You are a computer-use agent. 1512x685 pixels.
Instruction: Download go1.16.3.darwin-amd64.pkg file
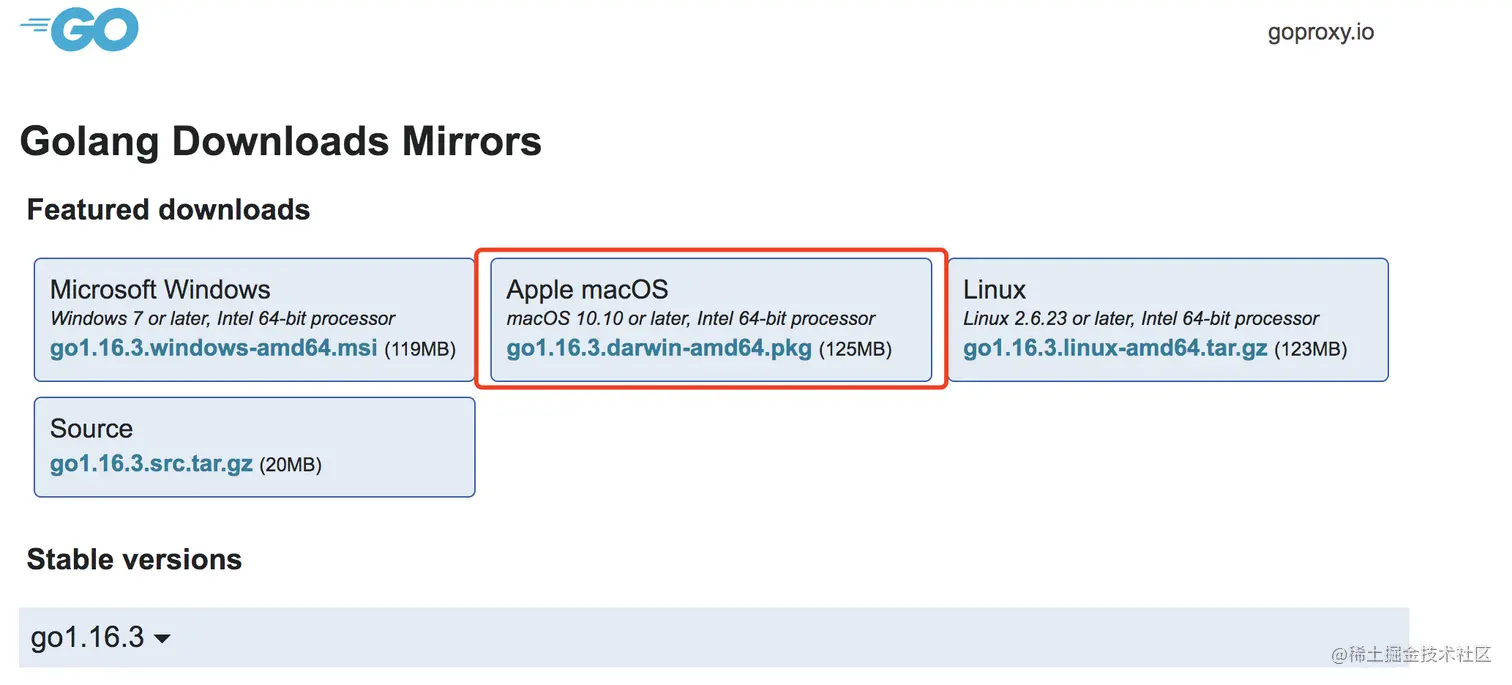click(x=659, y=349)
